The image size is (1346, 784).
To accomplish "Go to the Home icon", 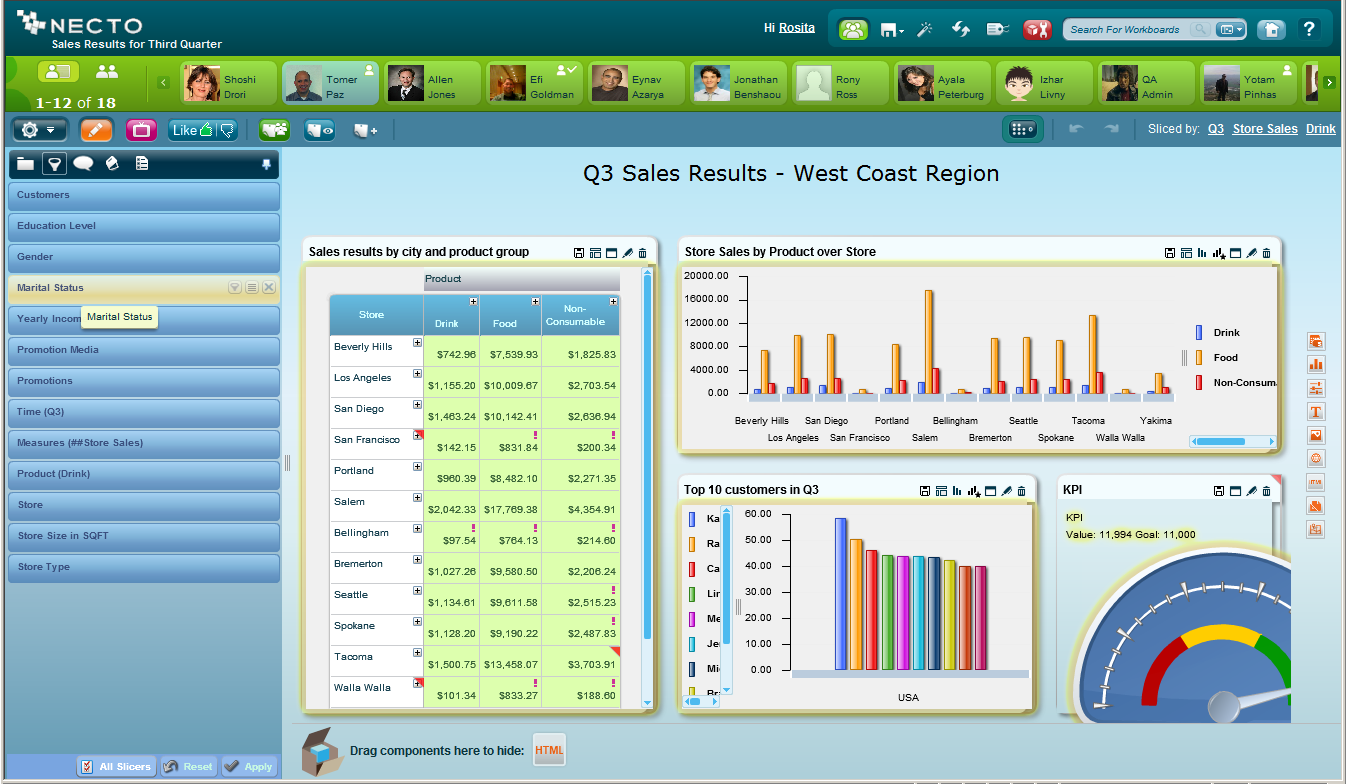I will pyautogui.click(x=1271, y=29).
